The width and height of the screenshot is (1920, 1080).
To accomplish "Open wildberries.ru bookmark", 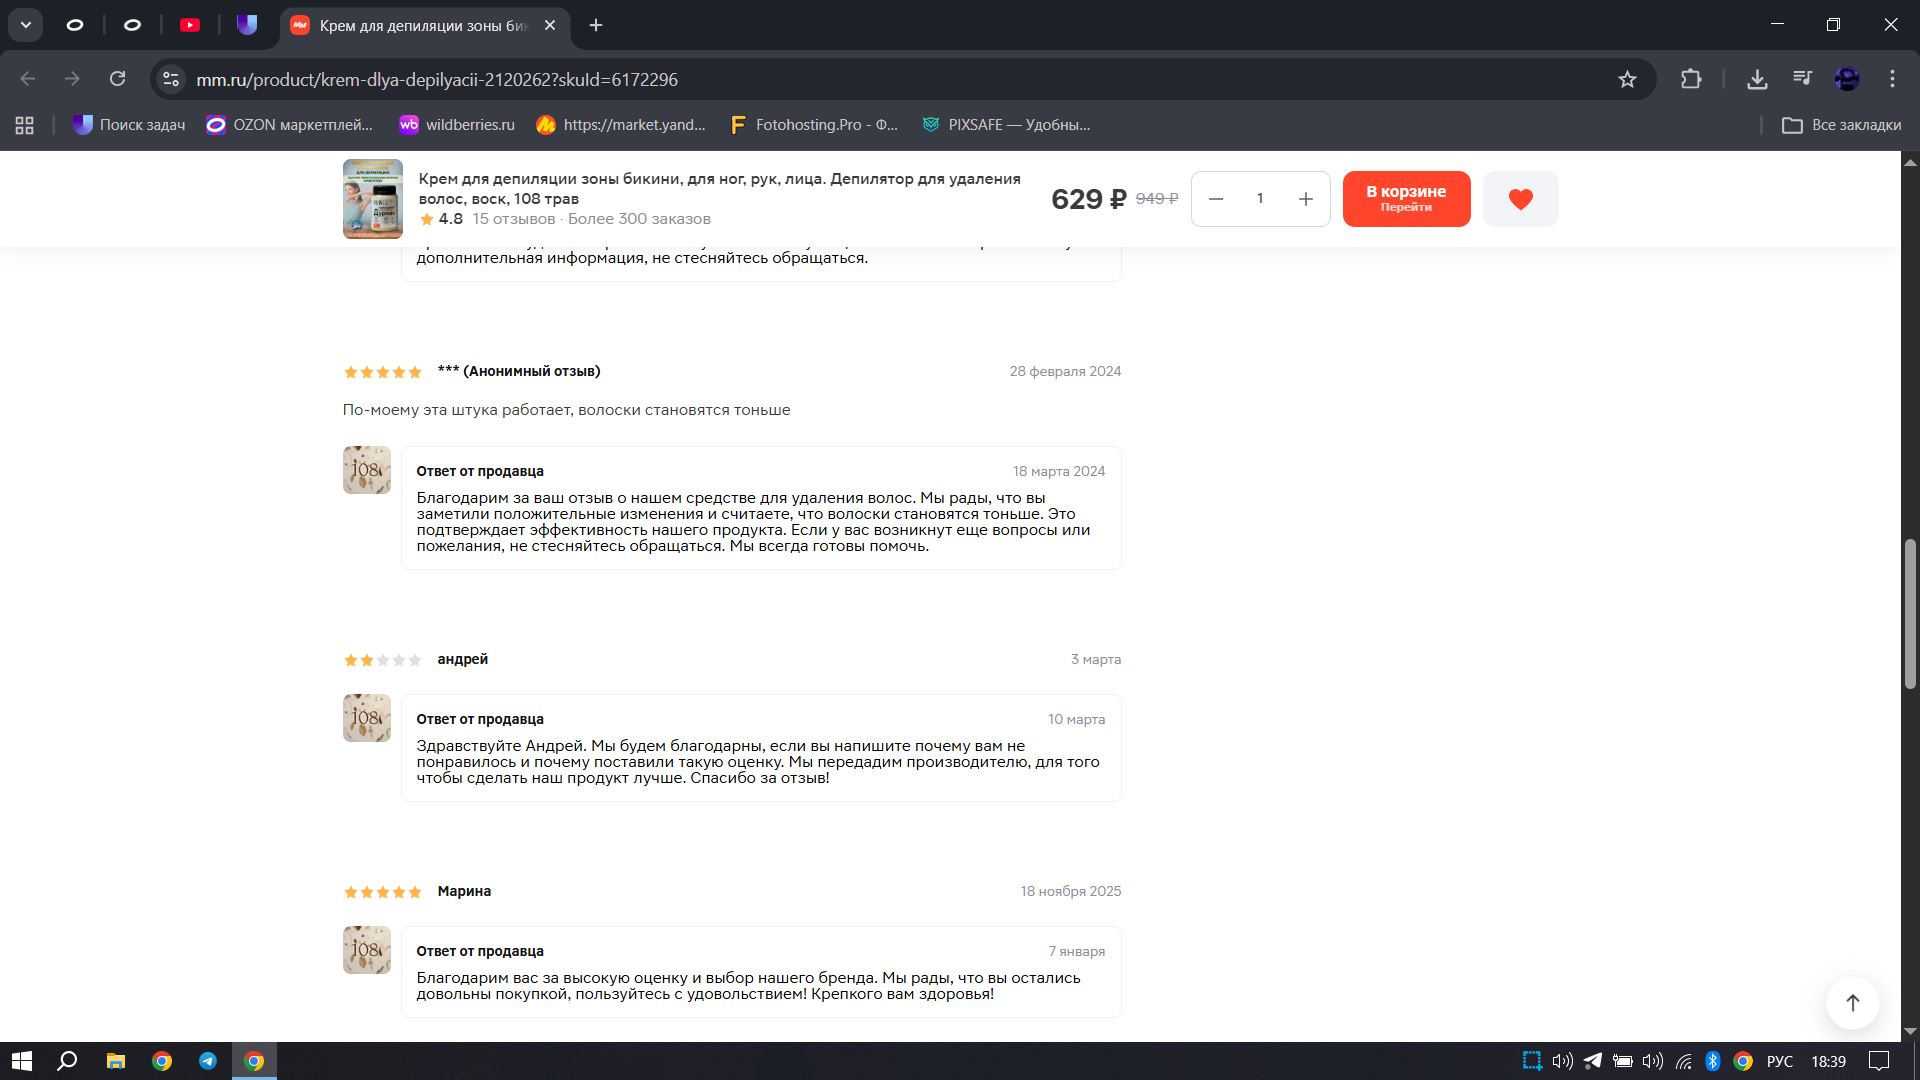I will coord(456,125).
